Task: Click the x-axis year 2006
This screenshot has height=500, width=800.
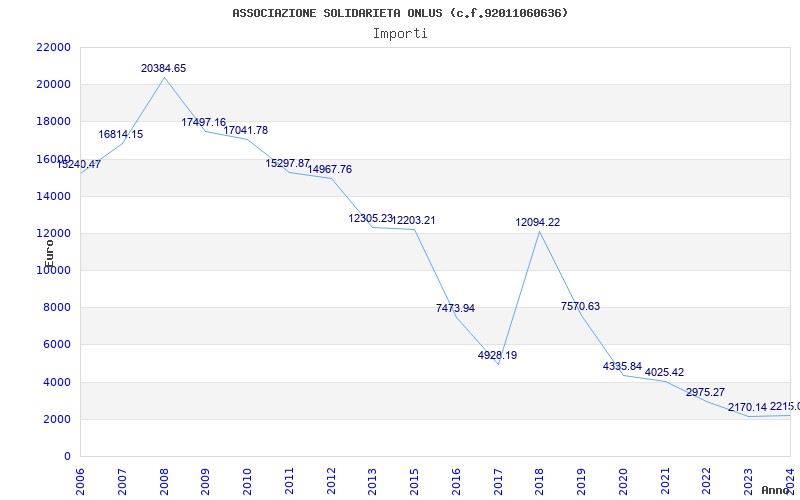Action: pyautogui.click(x=81, y=481)
